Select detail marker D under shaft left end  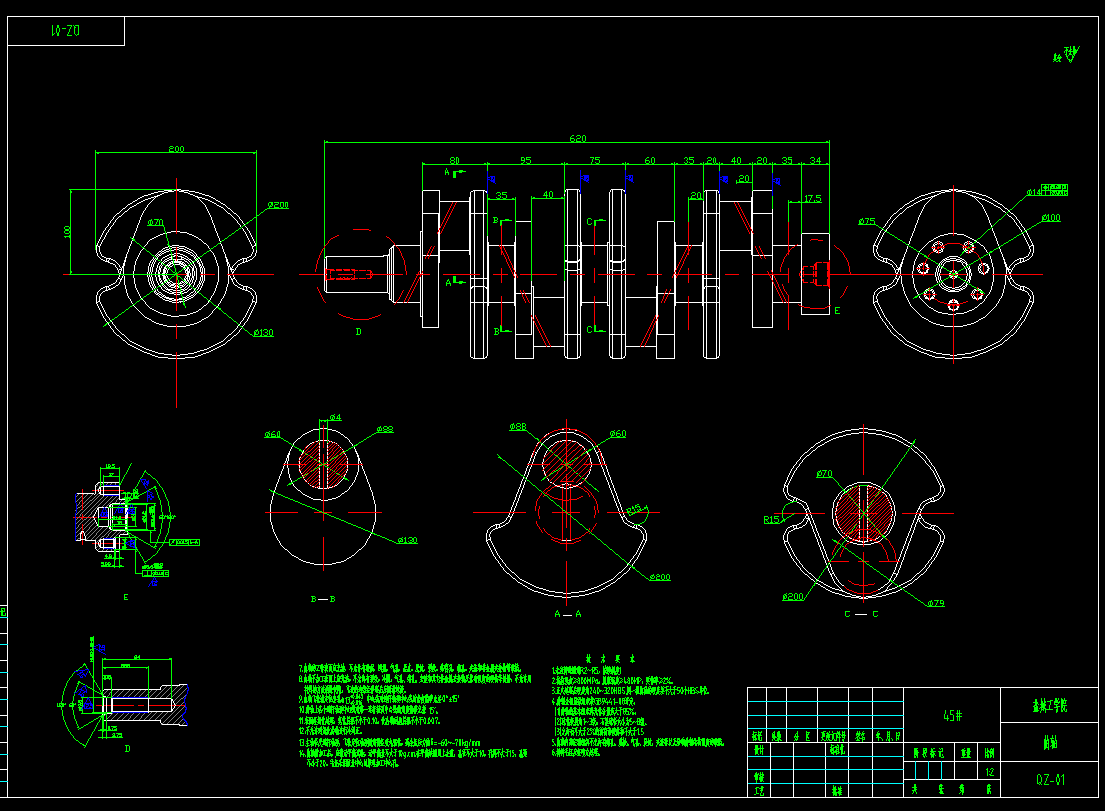tap(359, 331)
